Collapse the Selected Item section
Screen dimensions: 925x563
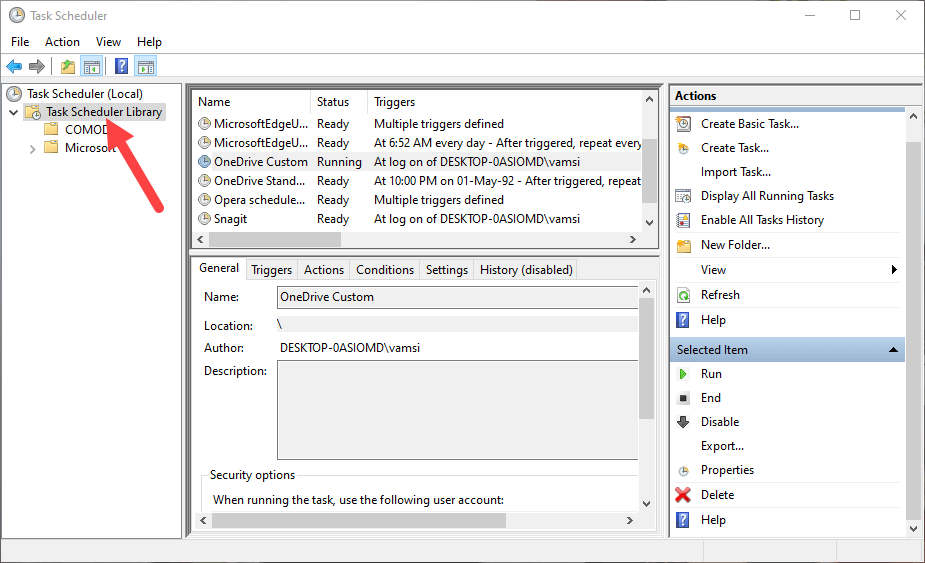[893, 350]
